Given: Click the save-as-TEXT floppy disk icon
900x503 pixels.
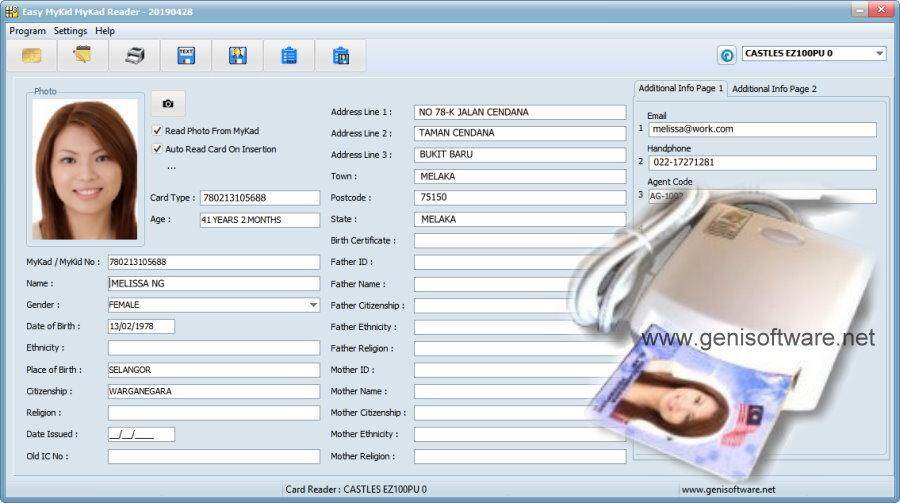Looking at the screenshot, I should click(x=186, y=56).
